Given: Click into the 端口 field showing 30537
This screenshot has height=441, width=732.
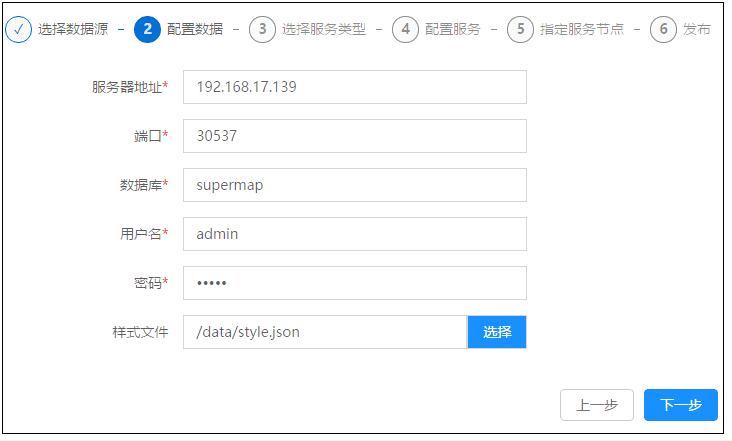Looking at the screenshot, I should pos(354,136).
